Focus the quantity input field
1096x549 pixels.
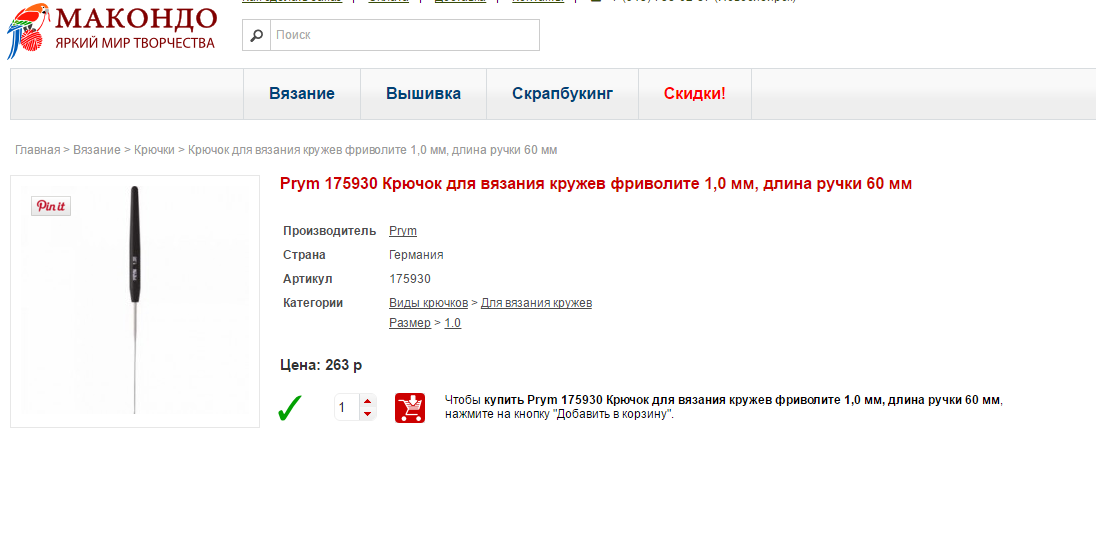coord(347,407)
